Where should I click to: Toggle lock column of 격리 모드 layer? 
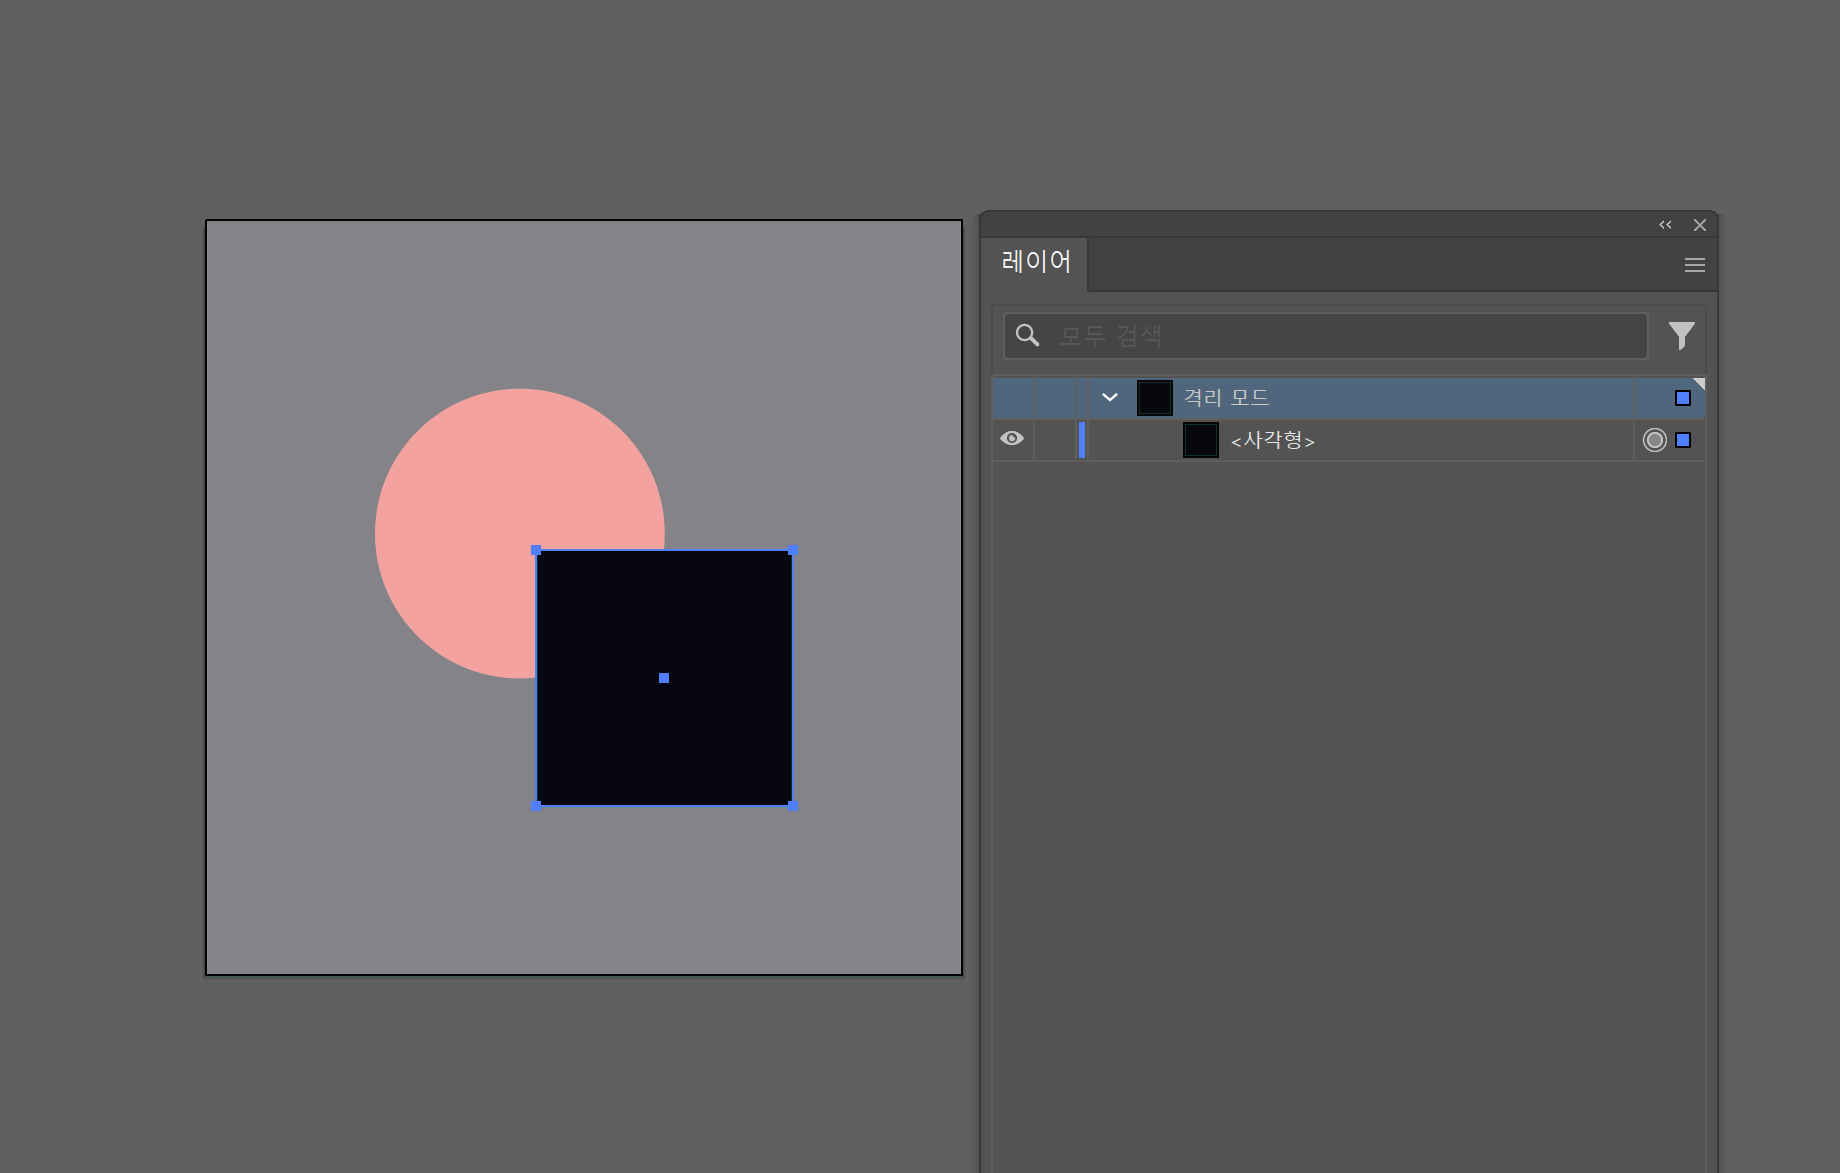(x=1055, y=398)
